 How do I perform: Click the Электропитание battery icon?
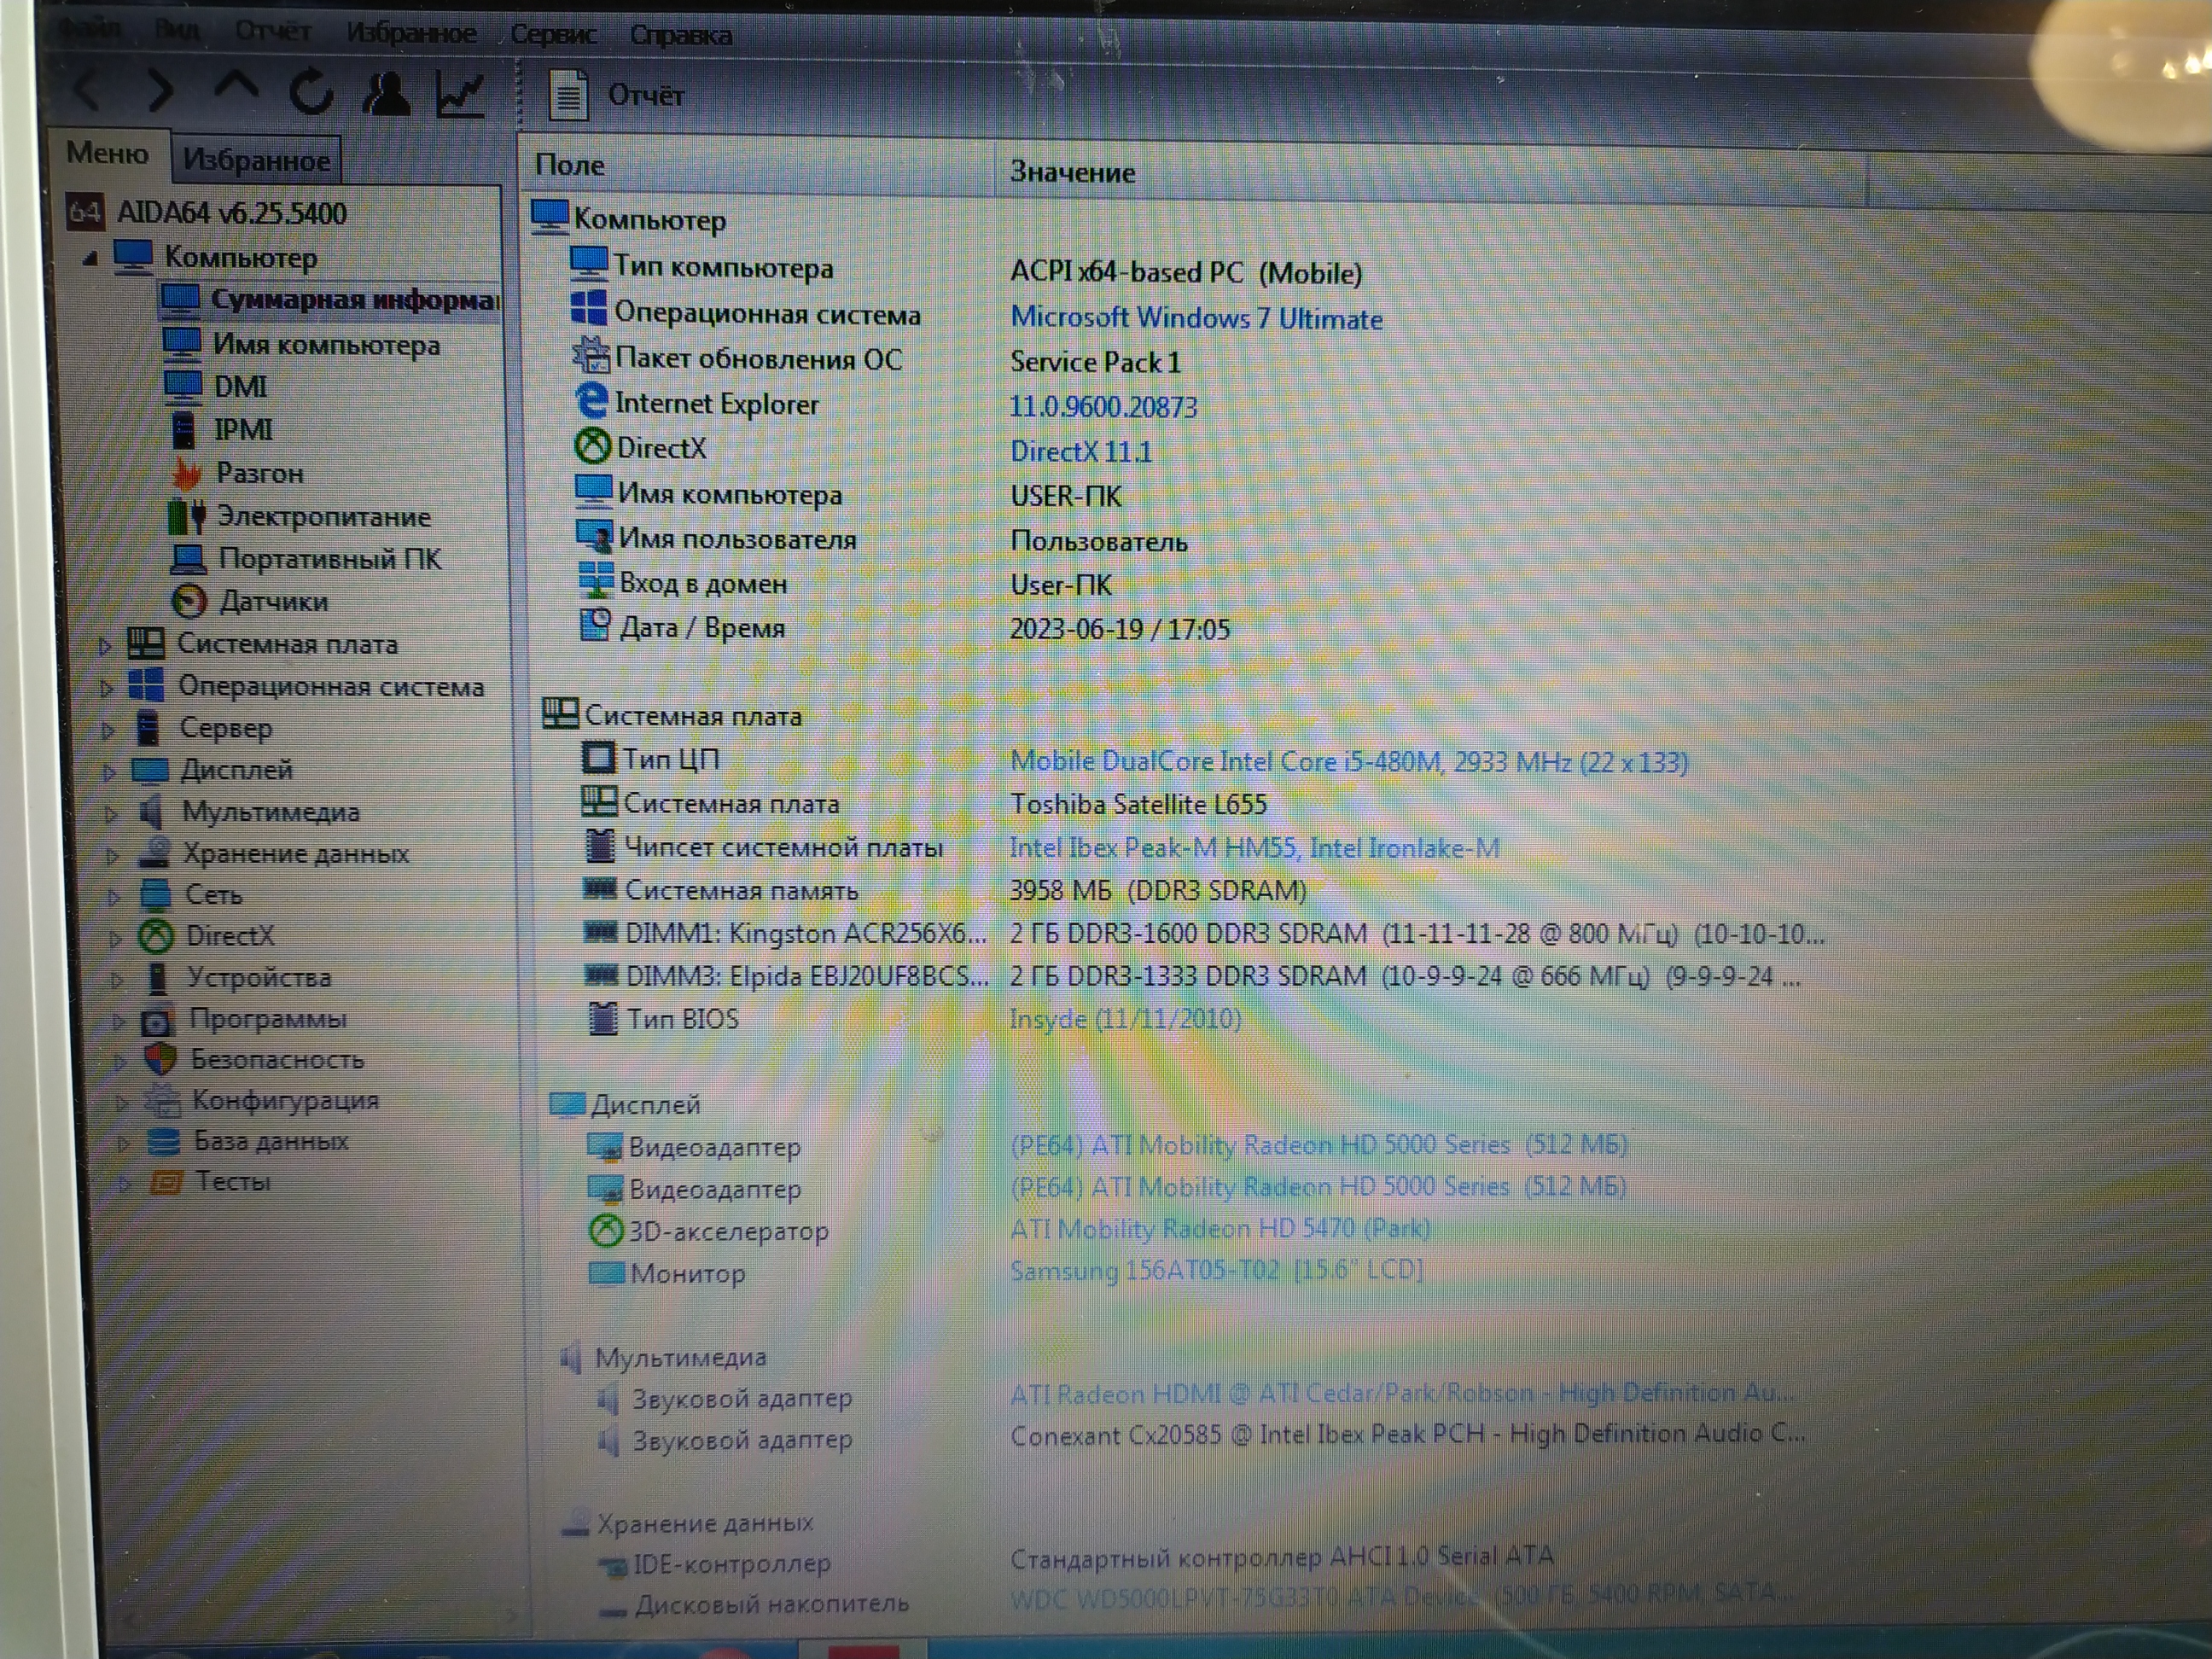click(187, 516)
